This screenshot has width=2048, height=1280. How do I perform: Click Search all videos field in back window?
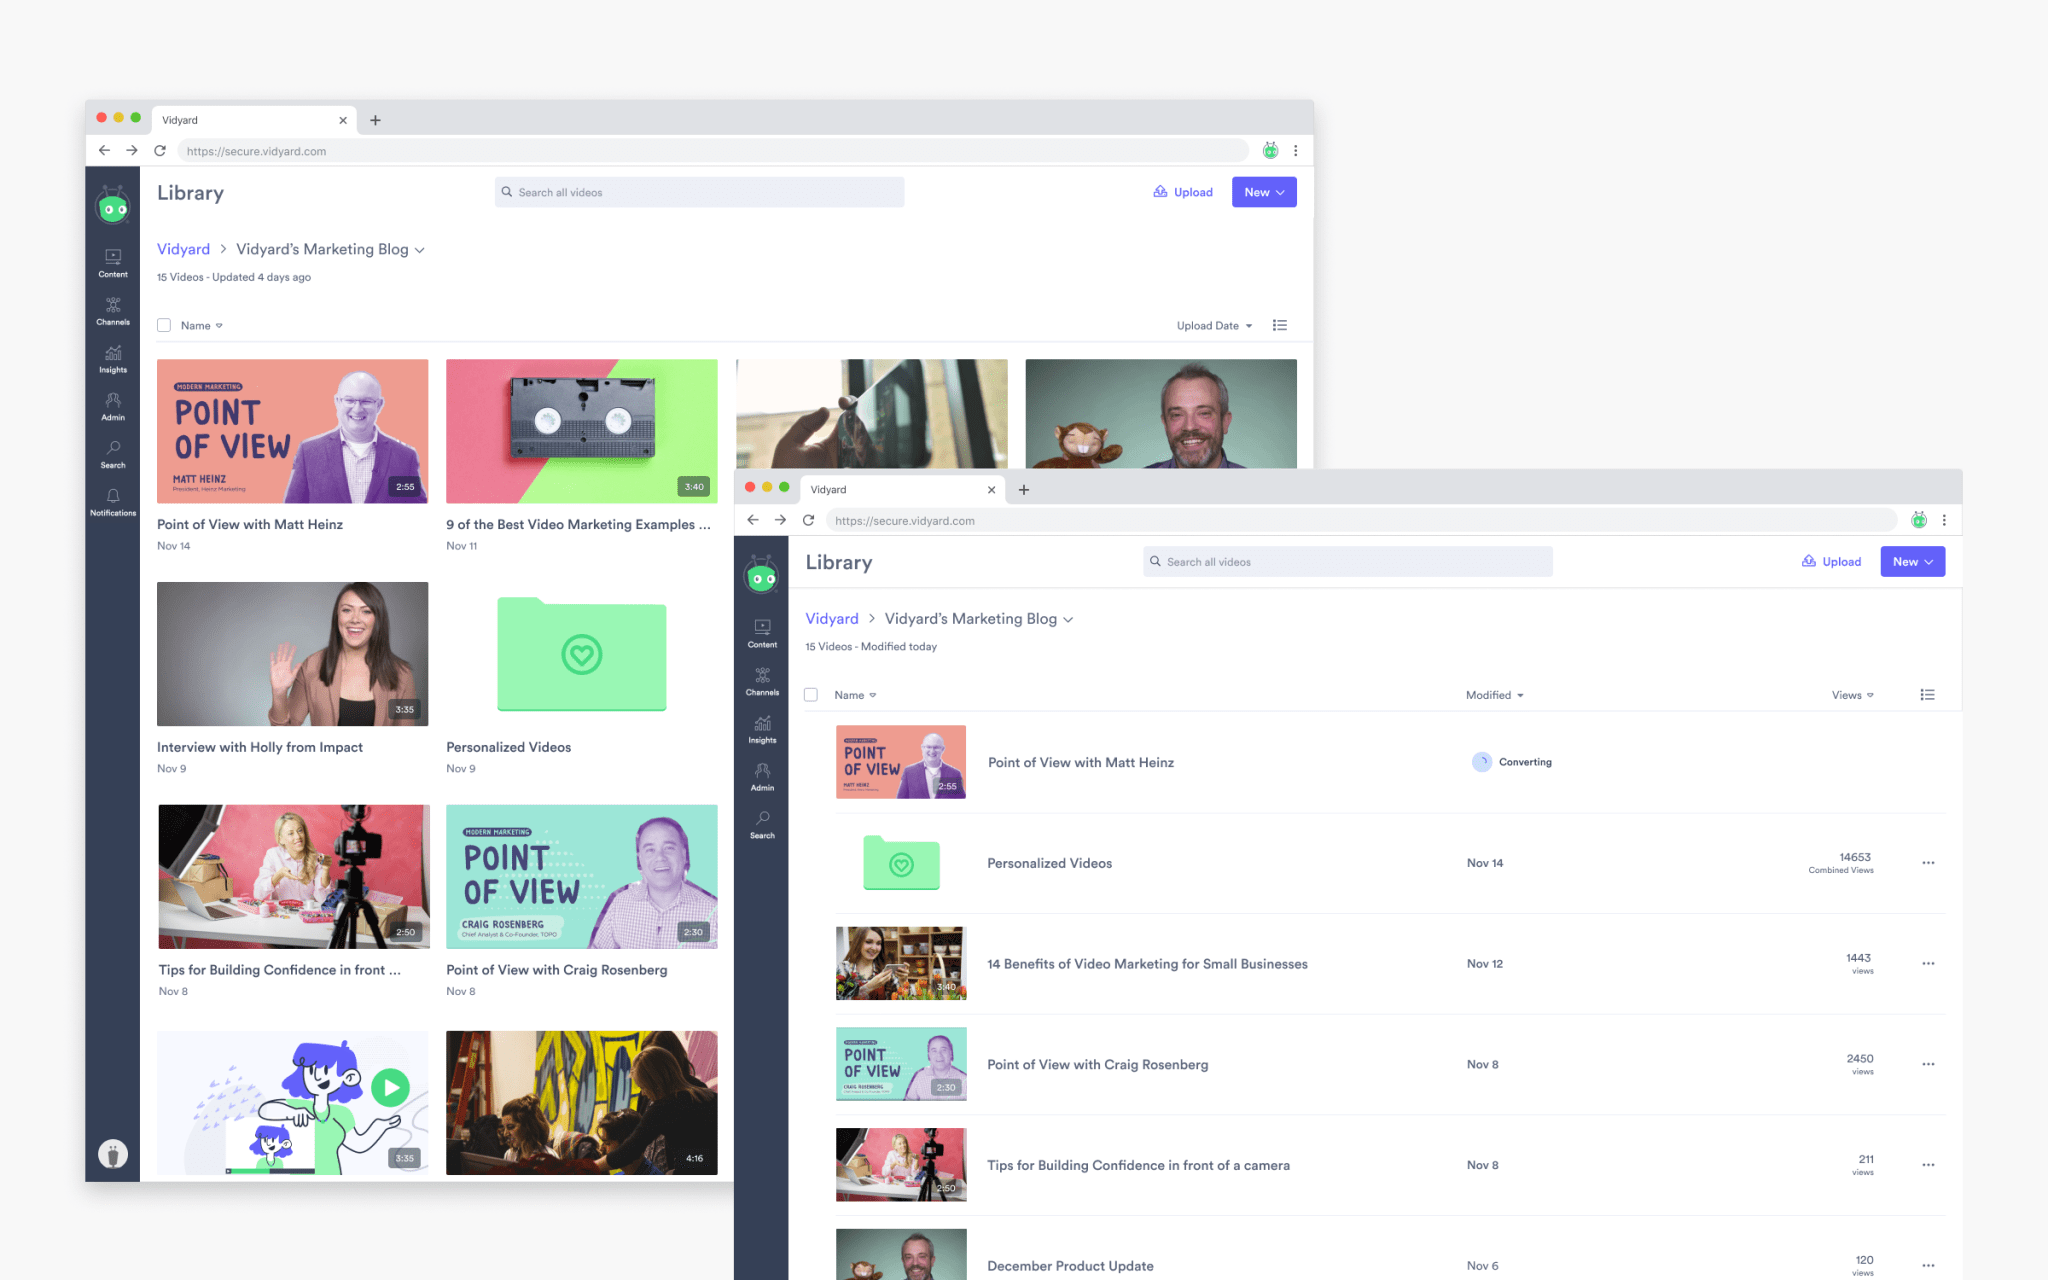[699, 192]
